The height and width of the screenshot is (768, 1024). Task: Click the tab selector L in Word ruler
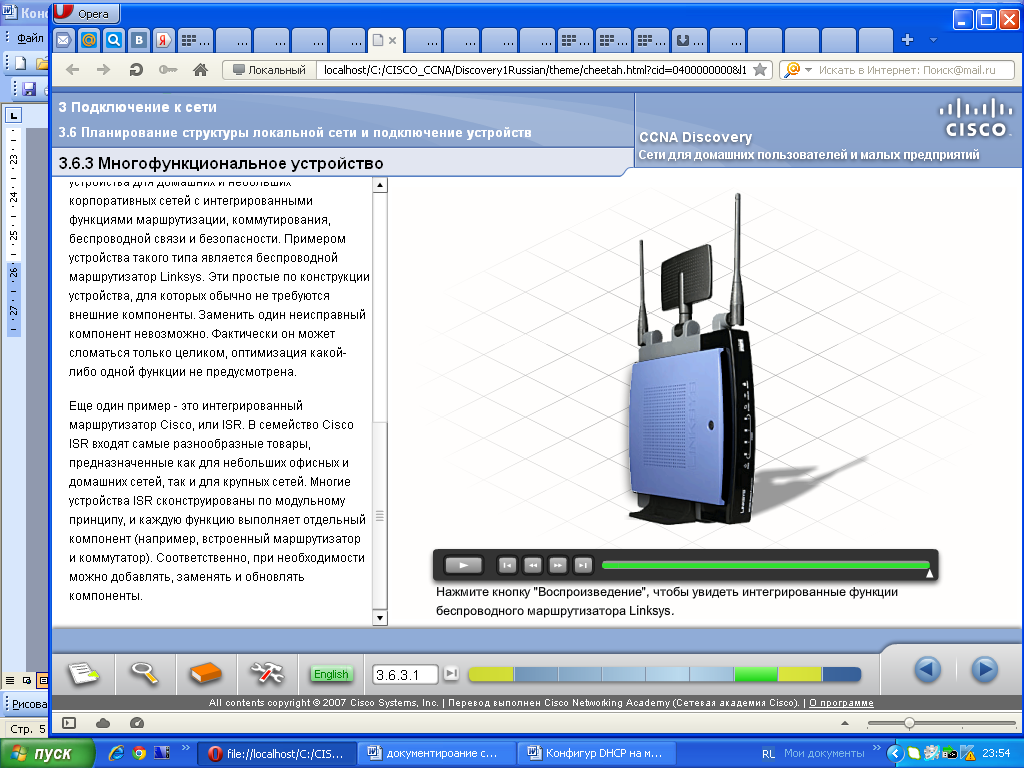pyautogui.click(x=14, y=116)
